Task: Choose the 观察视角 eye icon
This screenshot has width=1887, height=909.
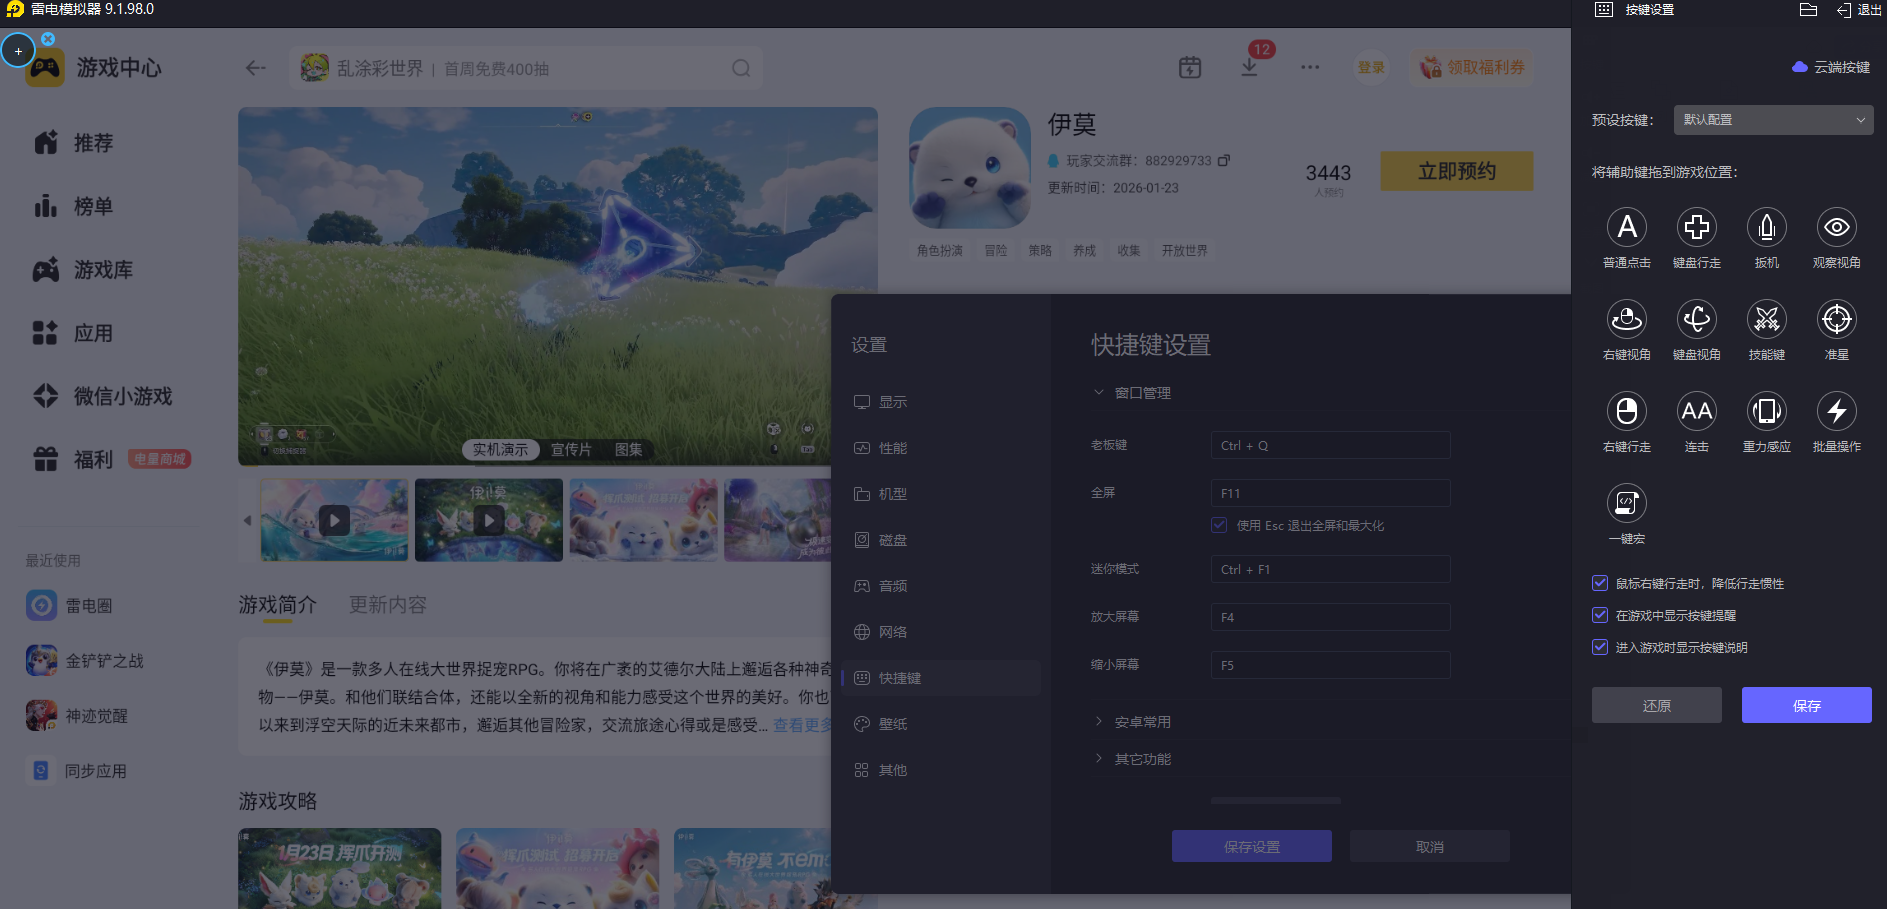Action: tap(1837, 227)
